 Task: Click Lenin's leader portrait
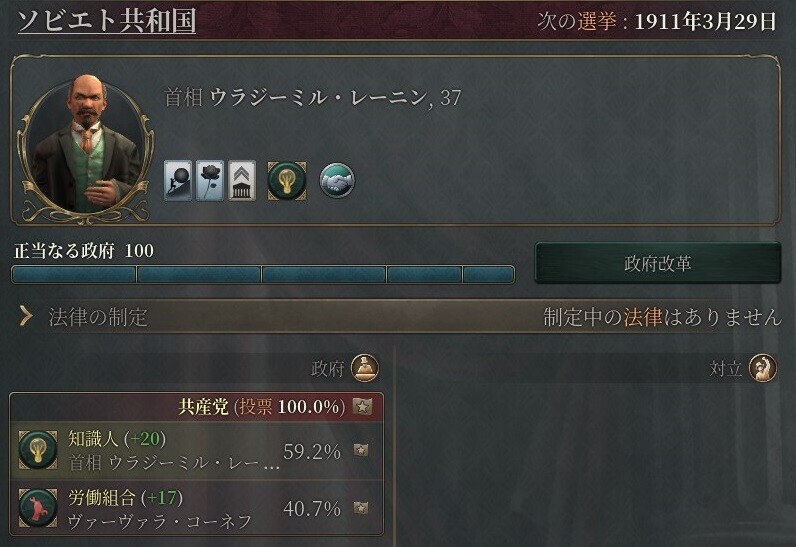click(85, 146)
